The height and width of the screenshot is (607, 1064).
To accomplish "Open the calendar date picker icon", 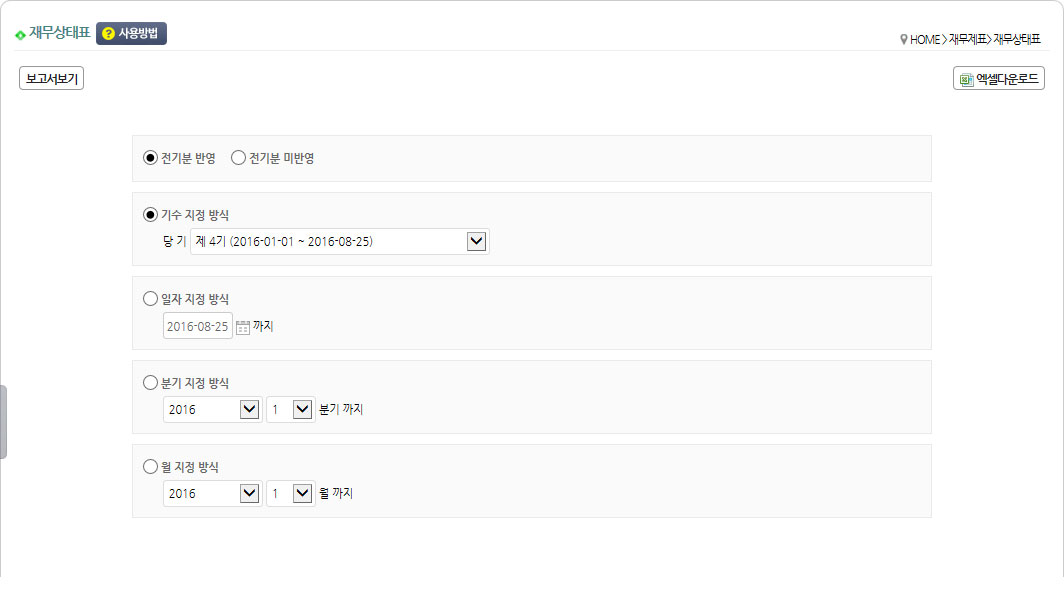I will point(243,328).
